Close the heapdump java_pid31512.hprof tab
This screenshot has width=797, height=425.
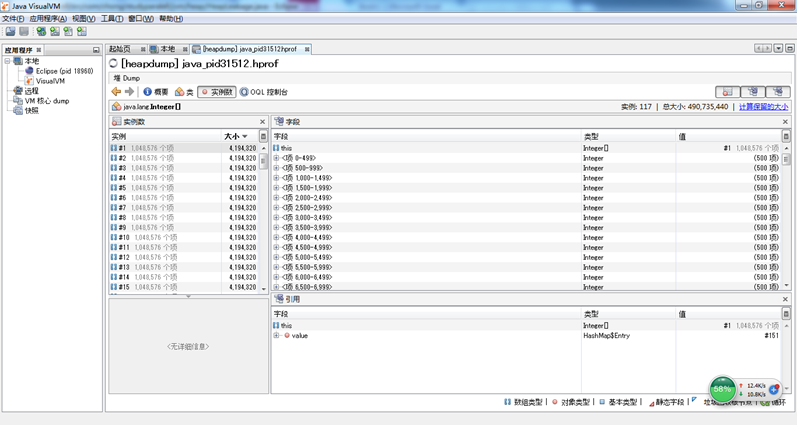[x=307, y=49]
